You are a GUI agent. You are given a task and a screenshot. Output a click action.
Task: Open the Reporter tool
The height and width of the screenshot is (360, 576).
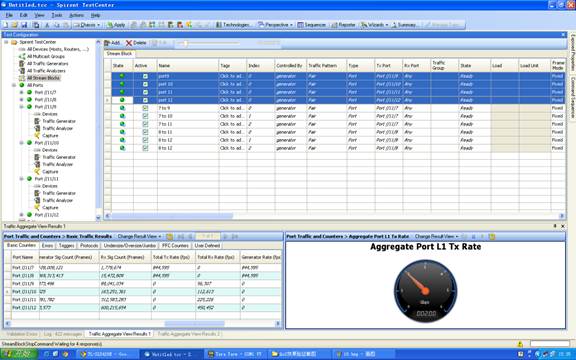(343, 25)
